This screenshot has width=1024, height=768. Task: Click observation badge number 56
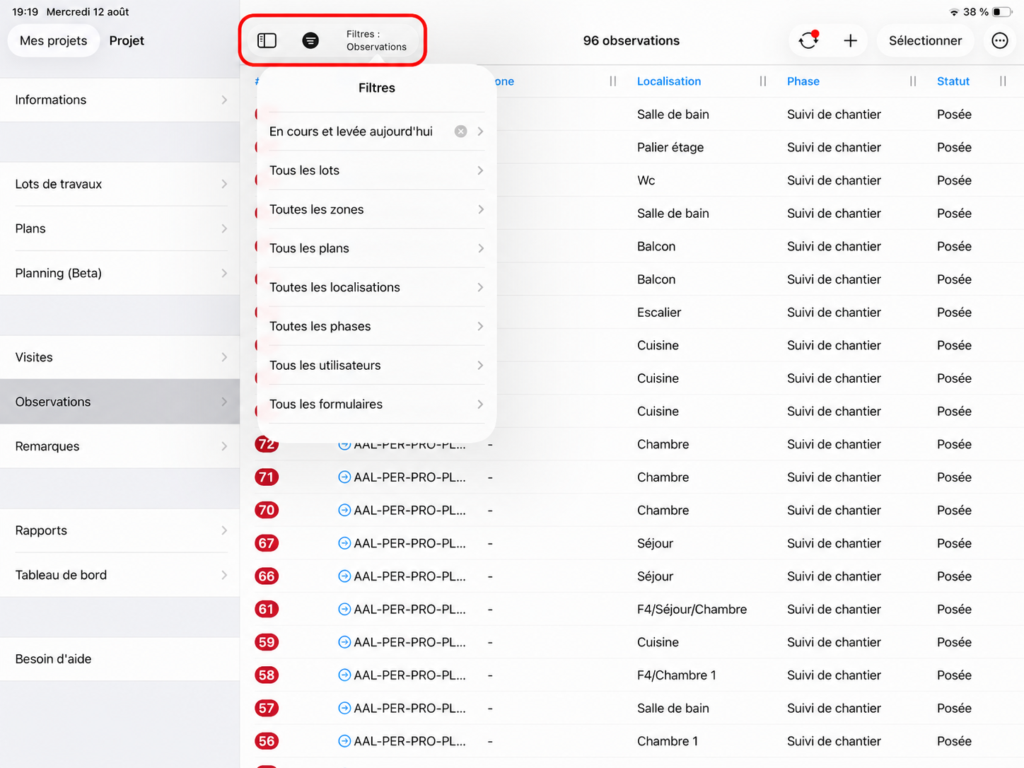pyautogui.click(x=266, y=741)
